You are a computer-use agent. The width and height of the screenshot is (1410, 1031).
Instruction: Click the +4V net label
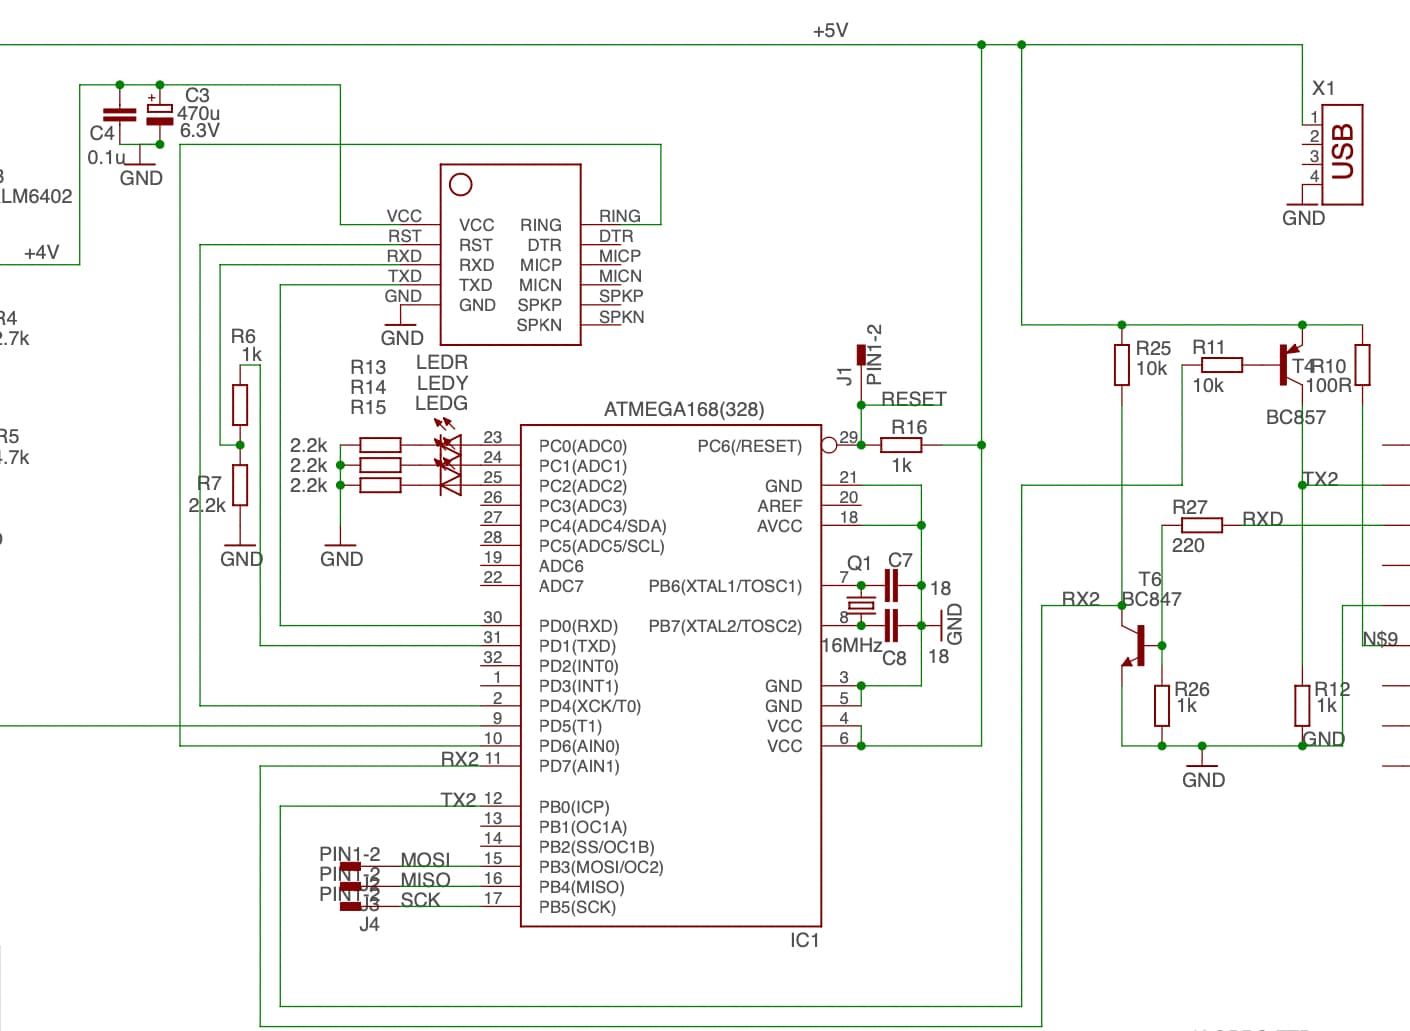[x=42, y=252]
